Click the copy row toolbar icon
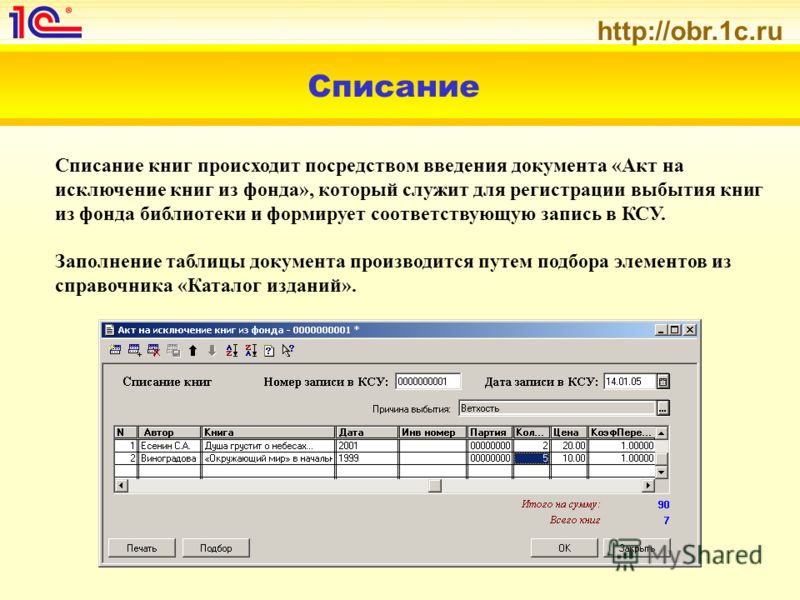800x600 pixels. (x=173, y=350)
